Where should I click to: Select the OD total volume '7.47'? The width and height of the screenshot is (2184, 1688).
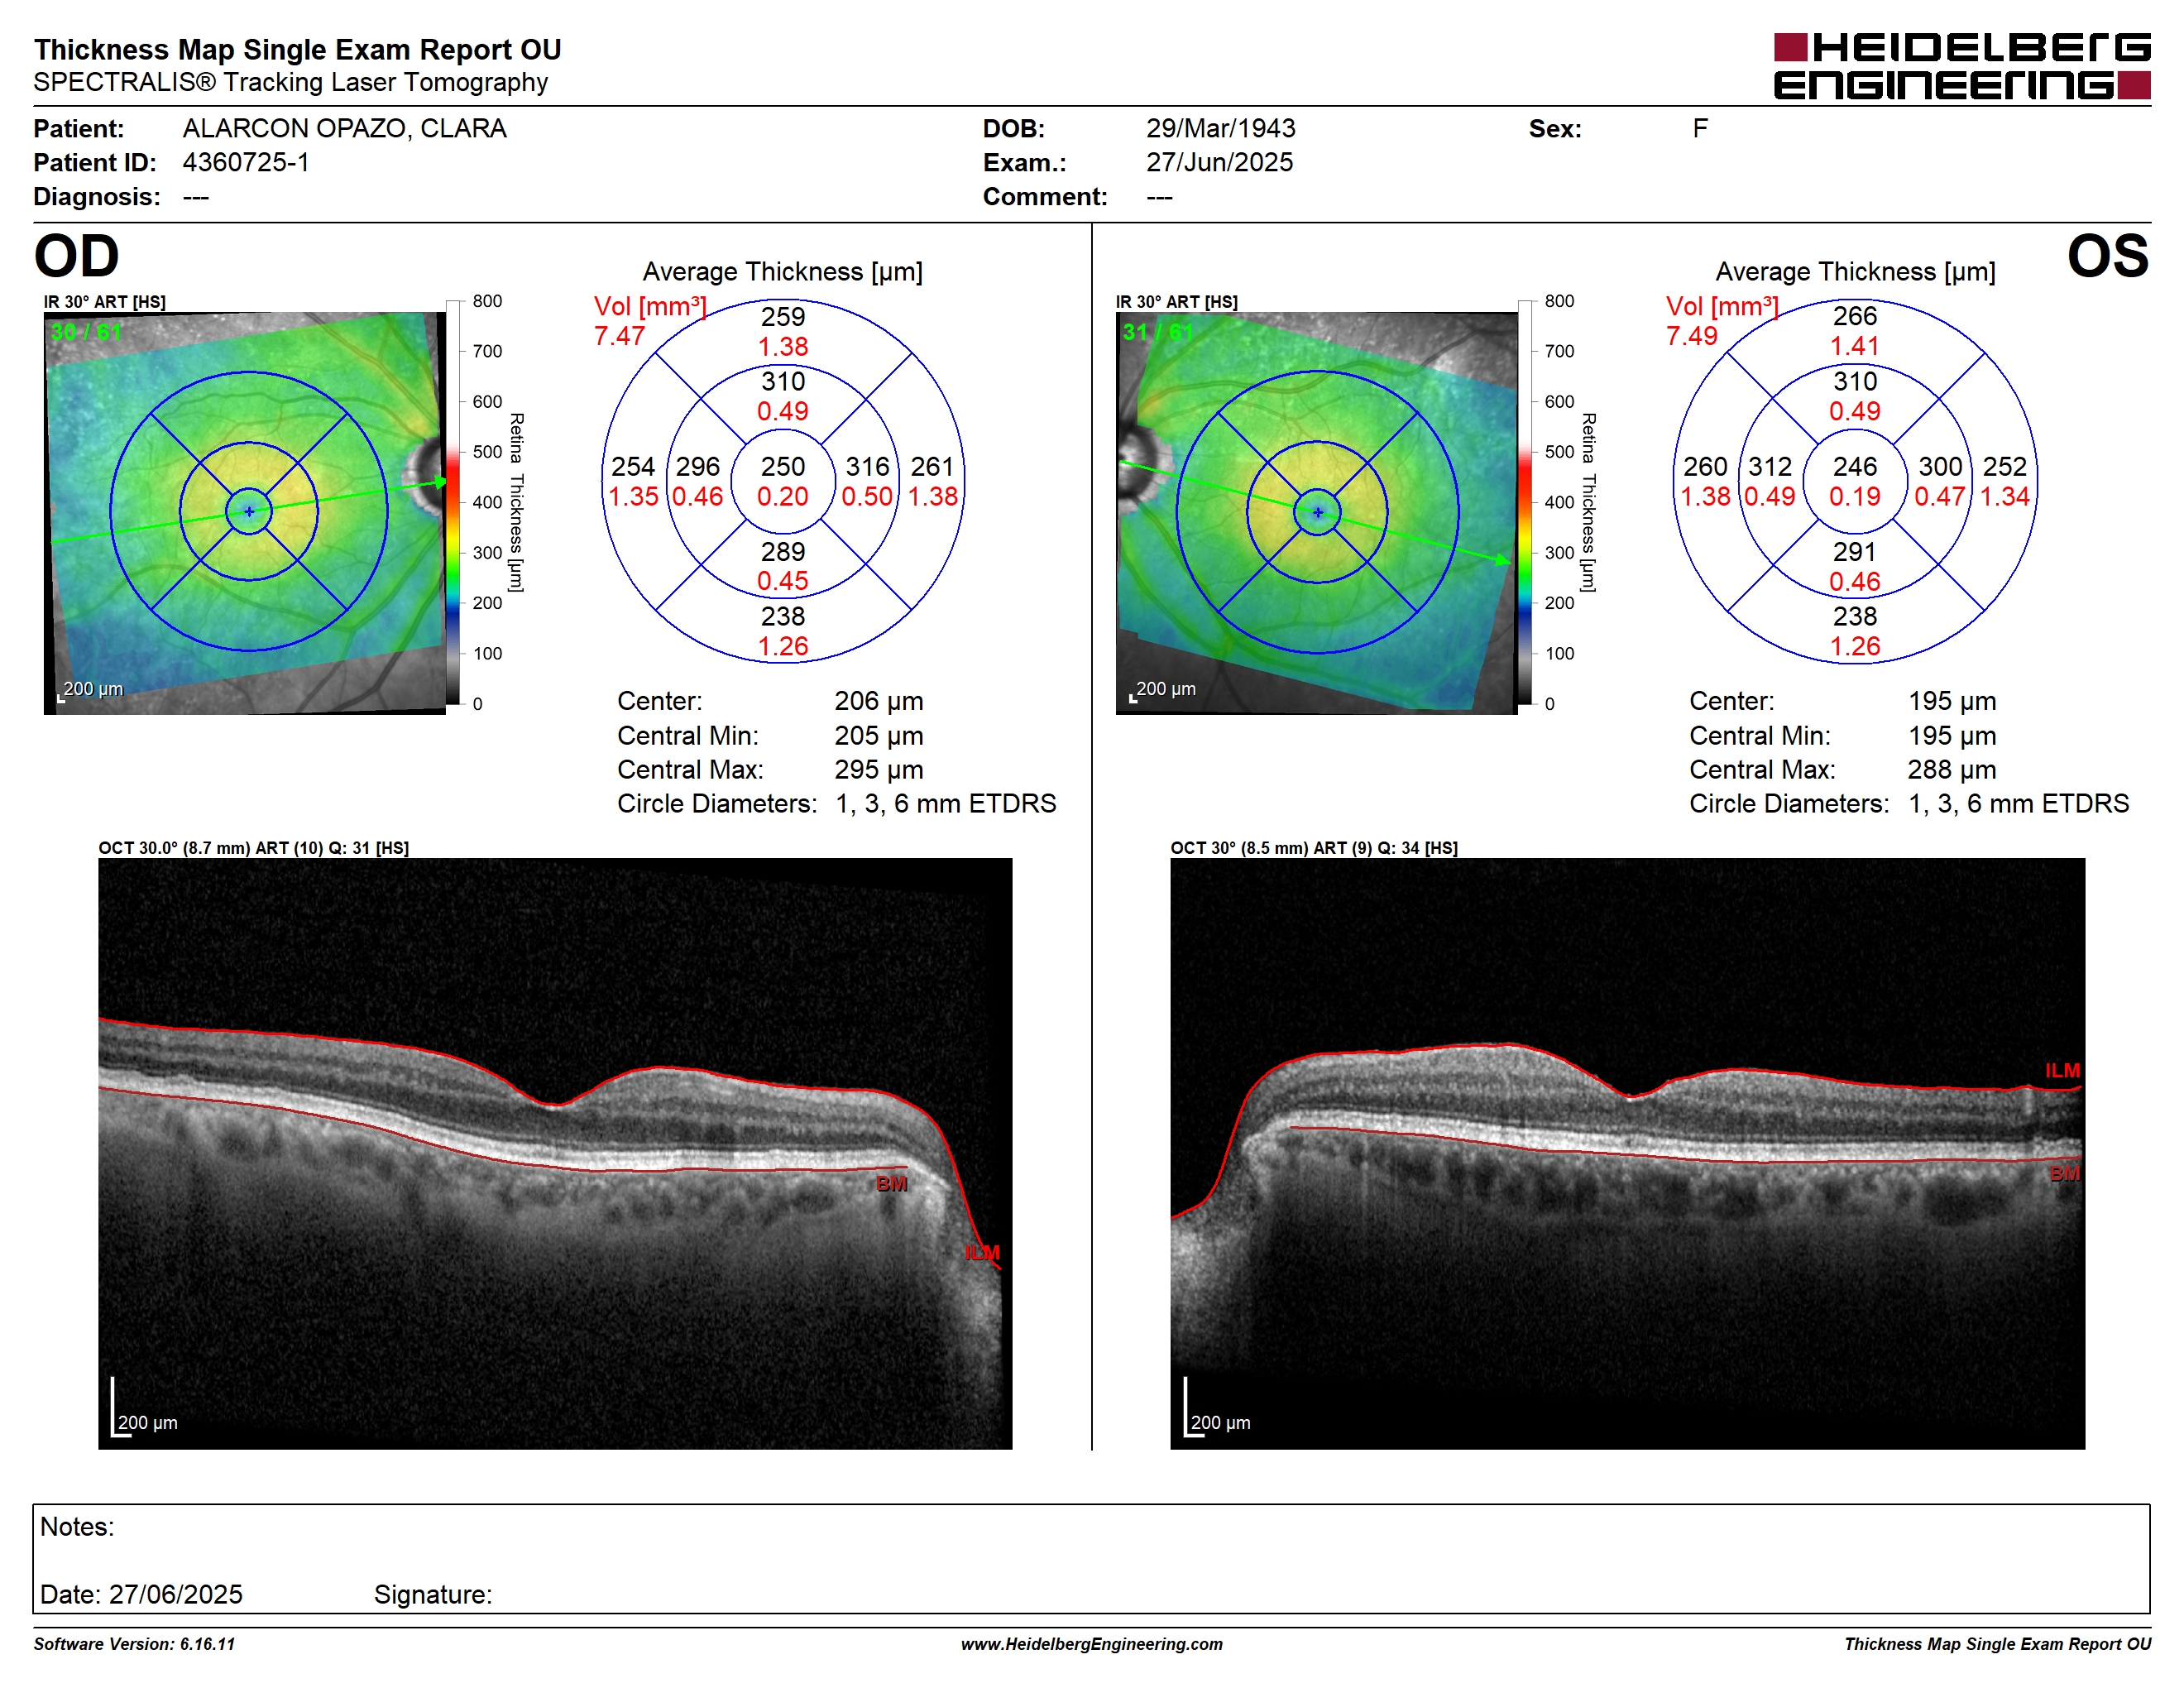(x=619, y=336)
